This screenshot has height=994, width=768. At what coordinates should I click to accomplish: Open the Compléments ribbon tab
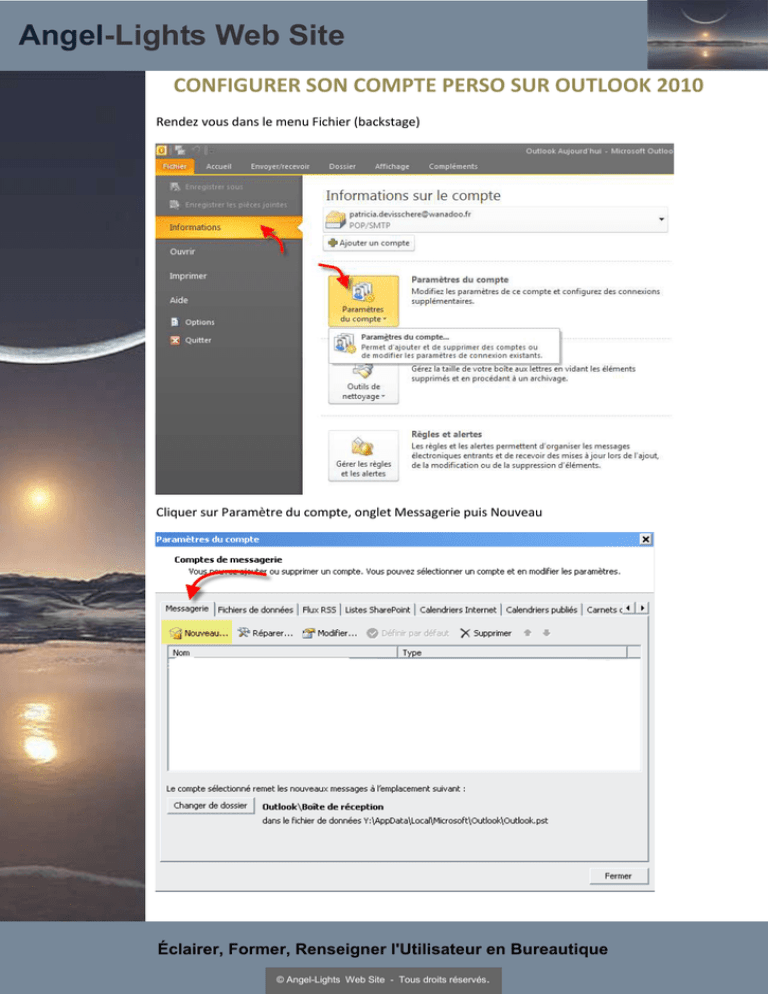(453, 166)
